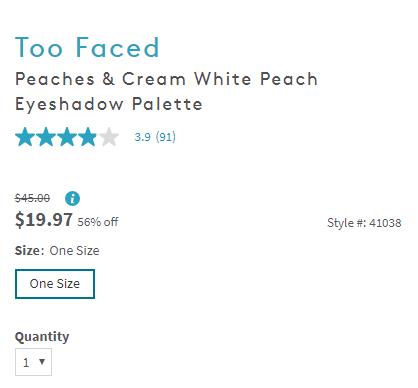The height and width of the screenshot is (388, 418).
Task: Open the Quantity dropdown showing 1
Action: [x=33, y=362]
